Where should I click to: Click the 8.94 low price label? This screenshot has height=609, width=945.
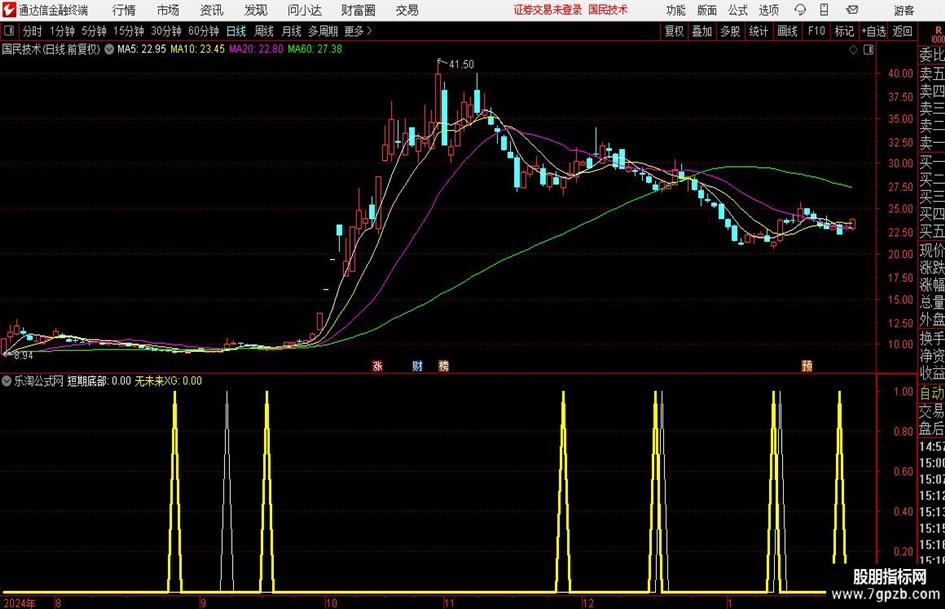23,356
